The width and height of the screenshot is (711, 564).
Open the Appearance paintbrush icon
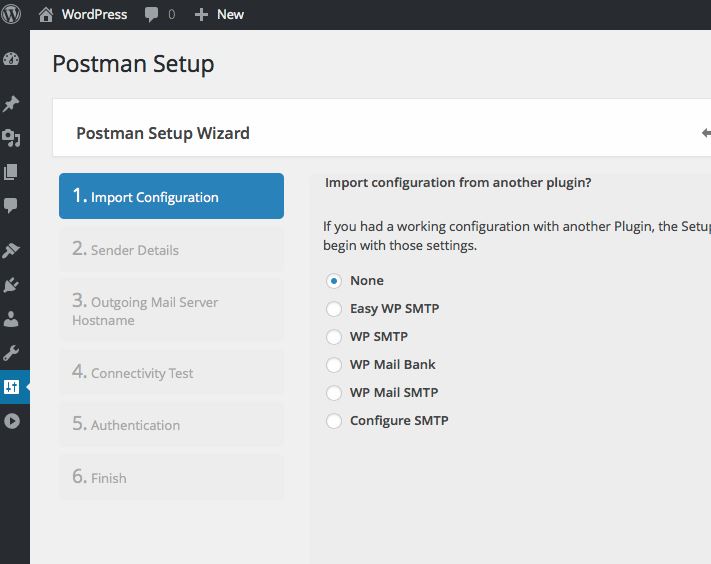click(x=11, y=250)
